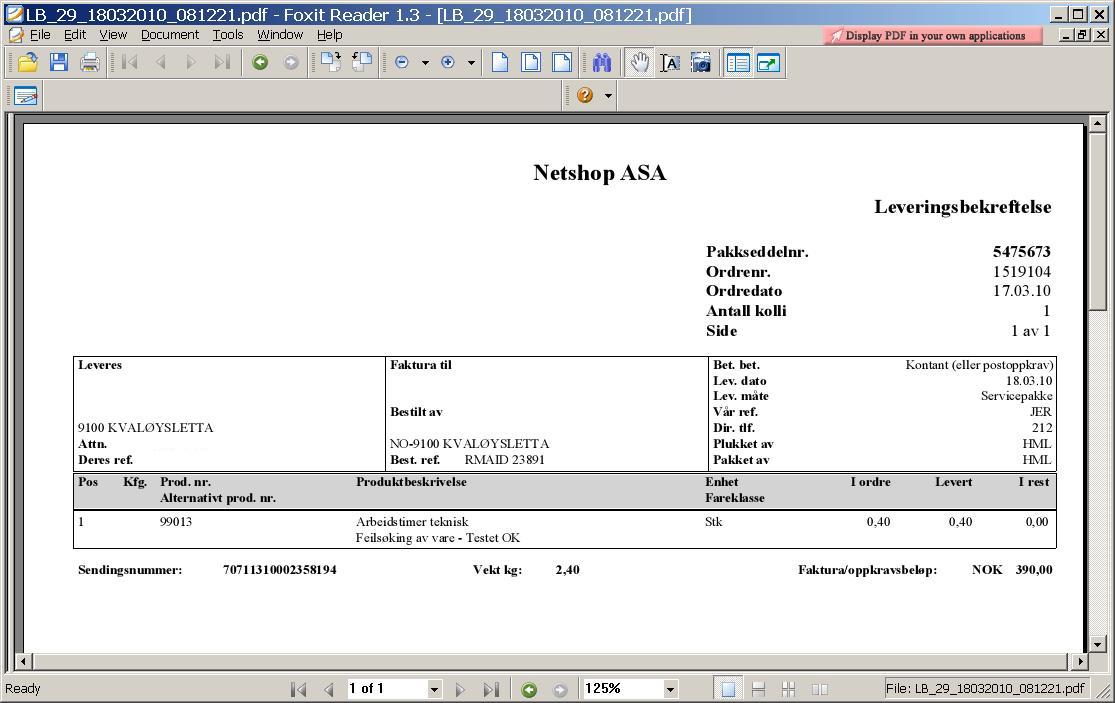
Task: Open the File menu
Action: (40, 34)
